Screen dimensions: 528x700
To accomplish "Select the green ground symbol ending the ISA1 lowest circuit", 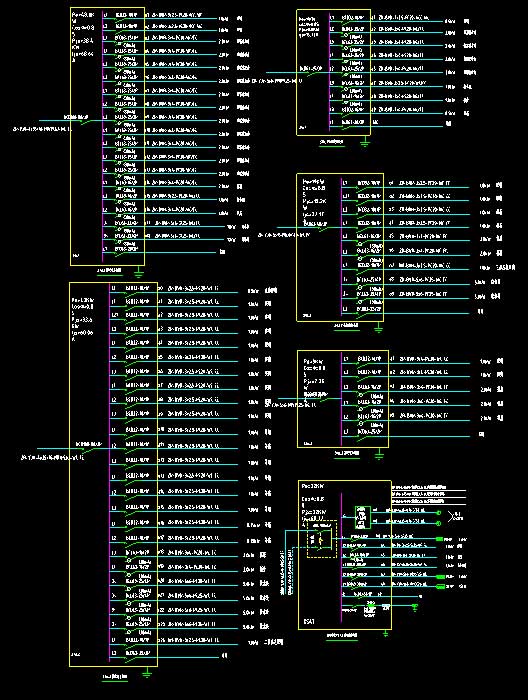I will tap(415, 608).
